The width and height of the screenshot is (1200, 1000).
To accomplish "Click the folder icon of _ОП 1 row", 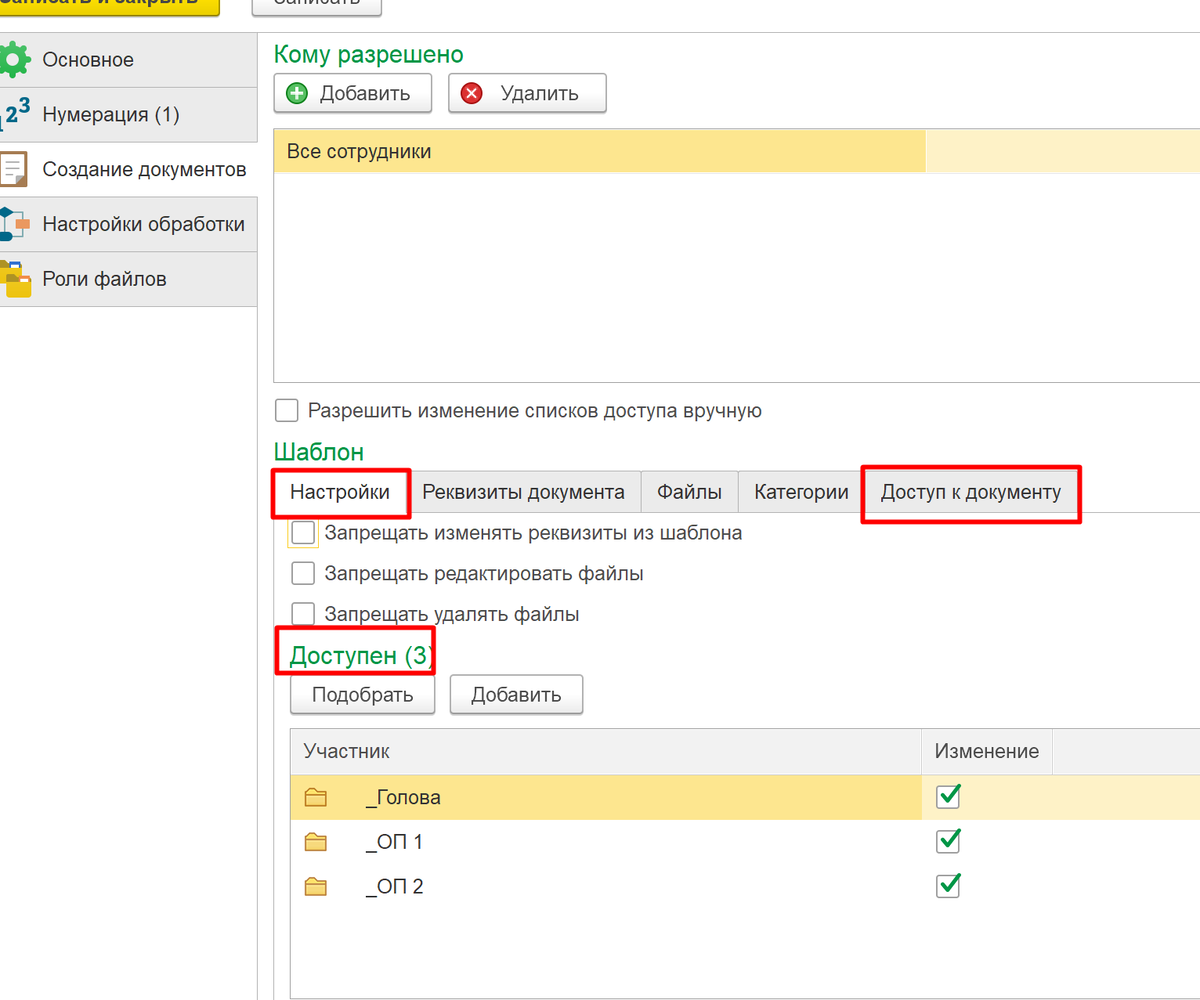I will (316, 842).
